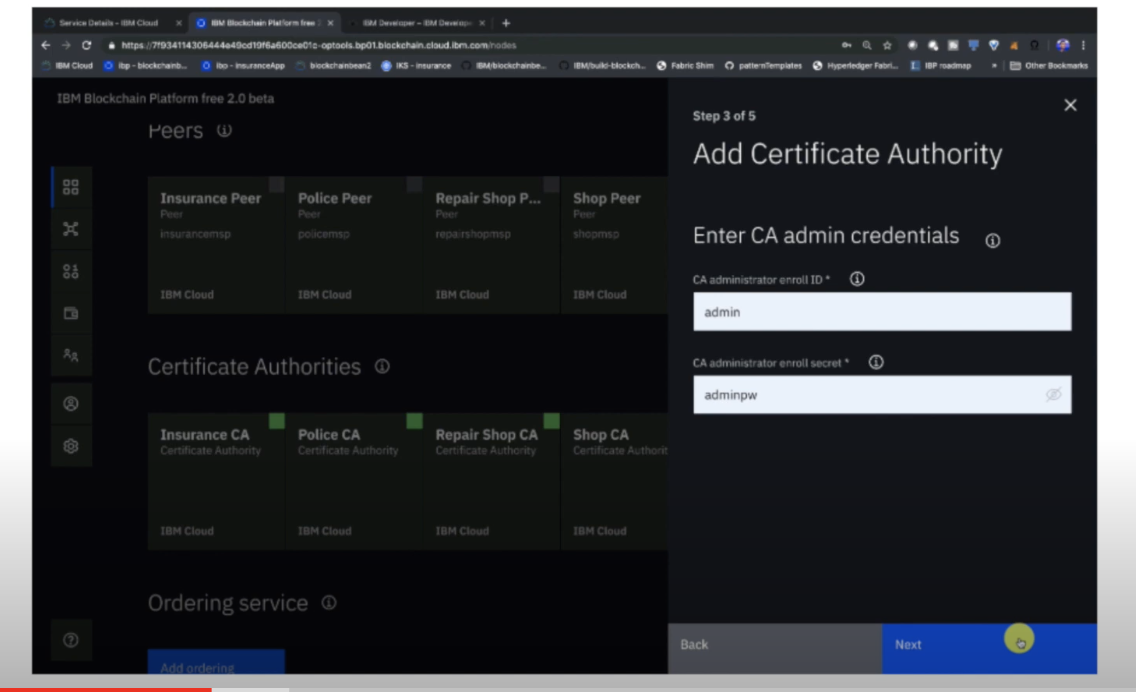1136x692 pixels.
Task: Open patternTemplates bookmark
Action: pos(764,65)
